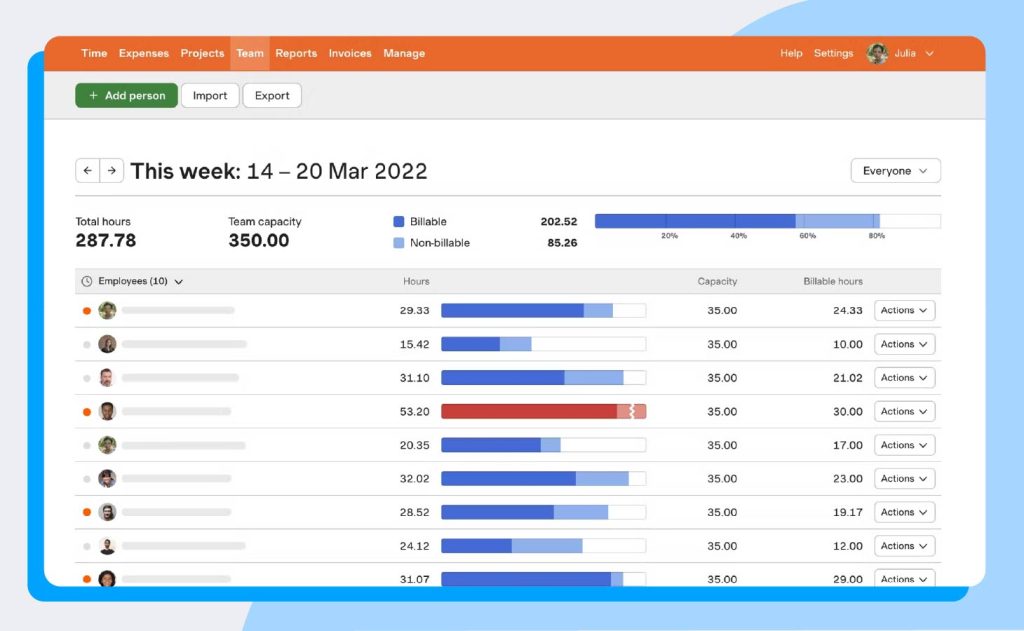Screen dimensions: 1024x631
Task: Click the Billable legend square
Action: point(395,221)
